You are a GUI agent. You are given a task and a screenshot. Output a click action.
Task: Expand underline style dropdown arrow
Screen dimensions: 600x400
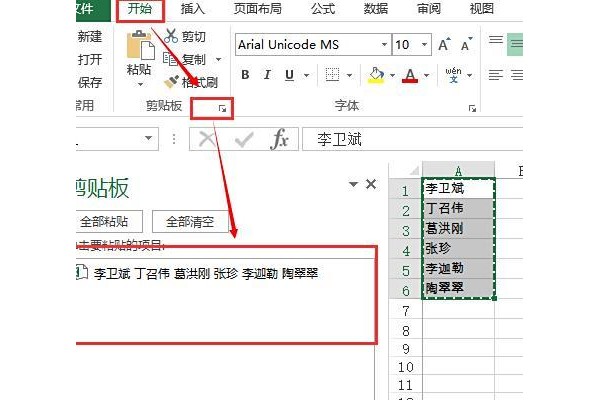(x=307, y=75)
